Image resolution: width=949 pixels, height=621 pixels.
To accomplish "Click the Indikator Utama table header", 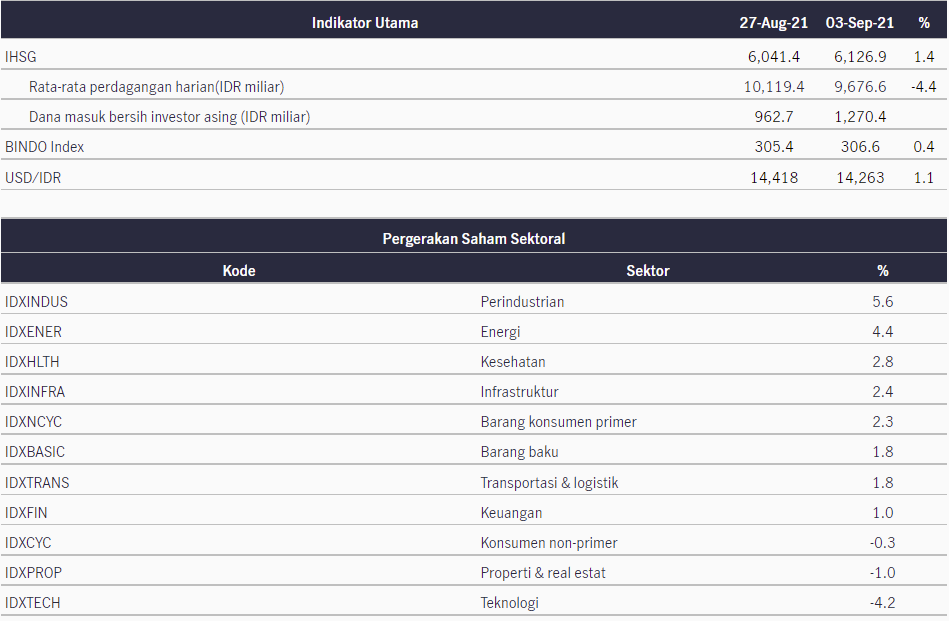I will tap(365, 23).
